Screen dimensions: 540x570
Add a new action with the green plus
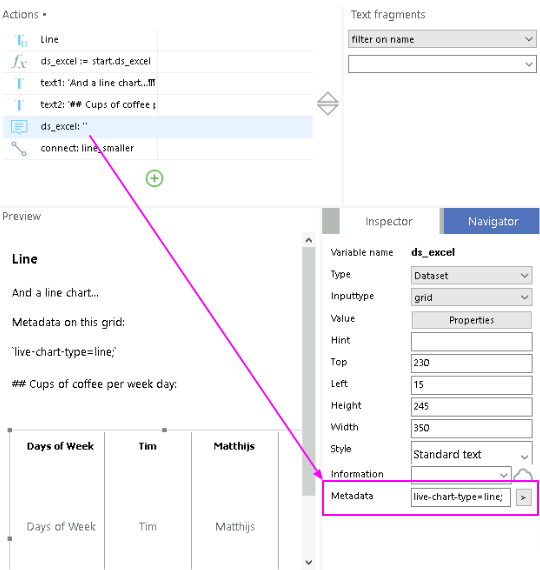pyautogui.click(x=155, y=178)
